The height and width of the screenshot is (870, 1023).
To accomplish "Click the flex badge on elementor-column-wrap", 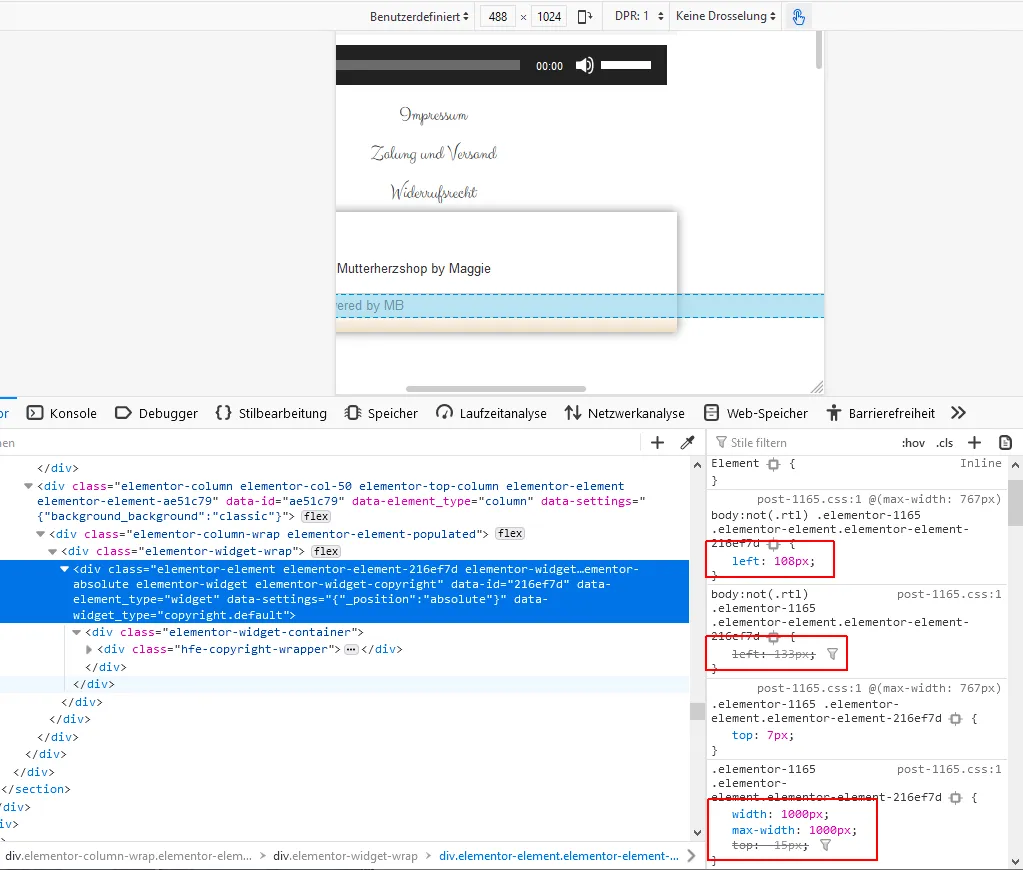I will pos(510,534).
